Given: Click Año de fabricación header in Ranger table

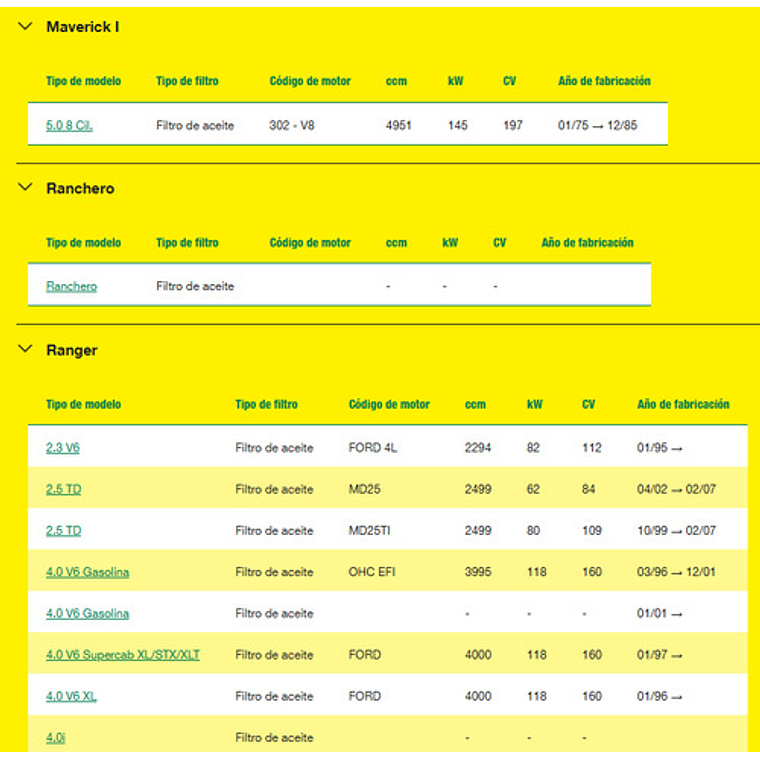Looking at the screenshot, I should coord(683,405).
